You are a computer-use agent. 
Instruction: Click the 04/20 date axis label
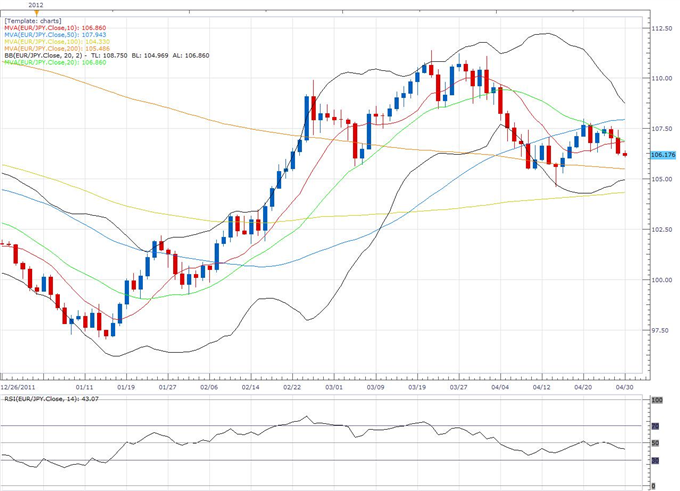[x=584, y=387]
